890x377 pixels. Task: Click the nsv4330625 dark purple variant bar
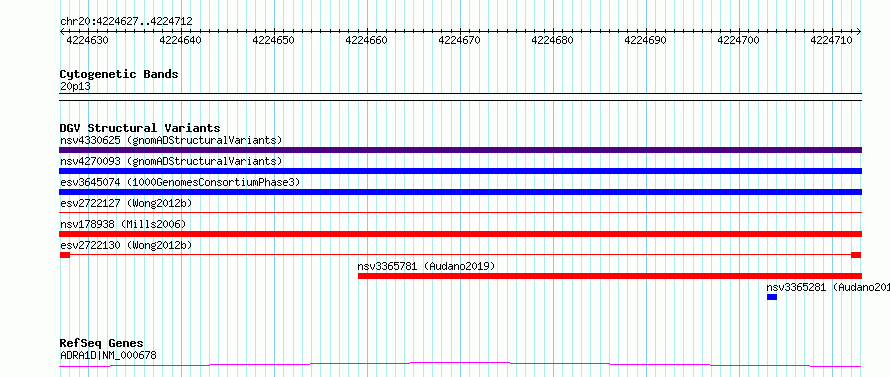(x=460, y=150)
